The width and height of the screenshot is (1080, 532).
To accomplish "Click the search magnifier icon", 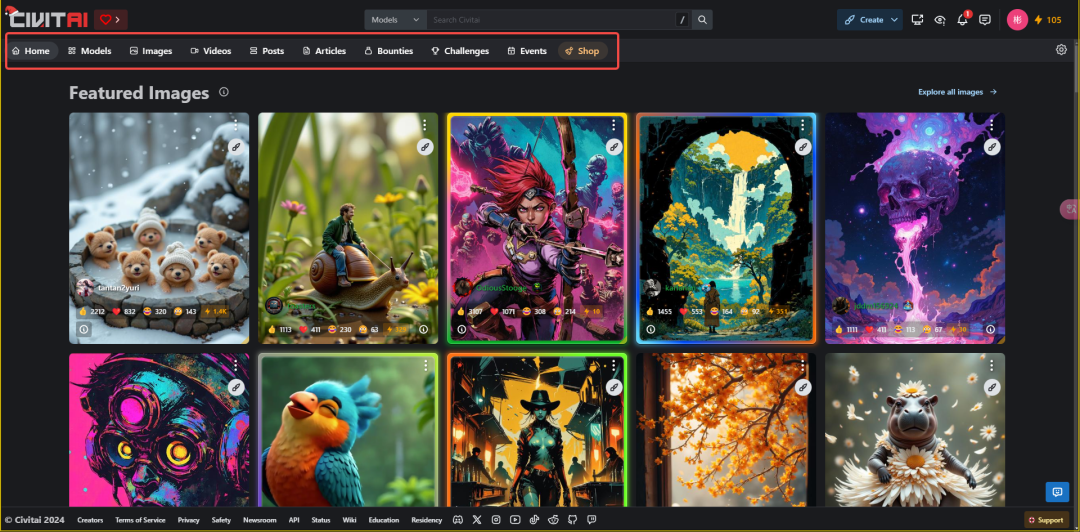I will click(x=703, y=20).
